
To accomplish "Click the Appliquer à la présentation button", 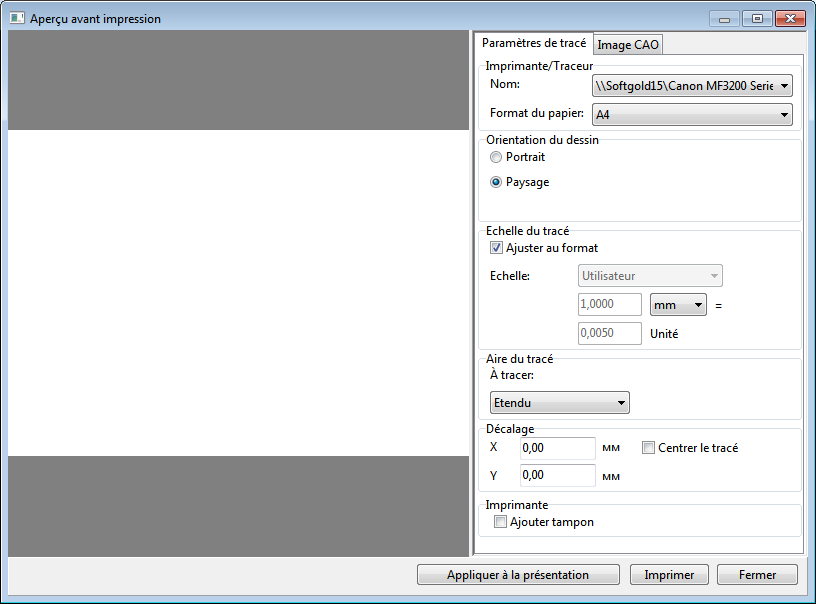I will pos(518,575).
